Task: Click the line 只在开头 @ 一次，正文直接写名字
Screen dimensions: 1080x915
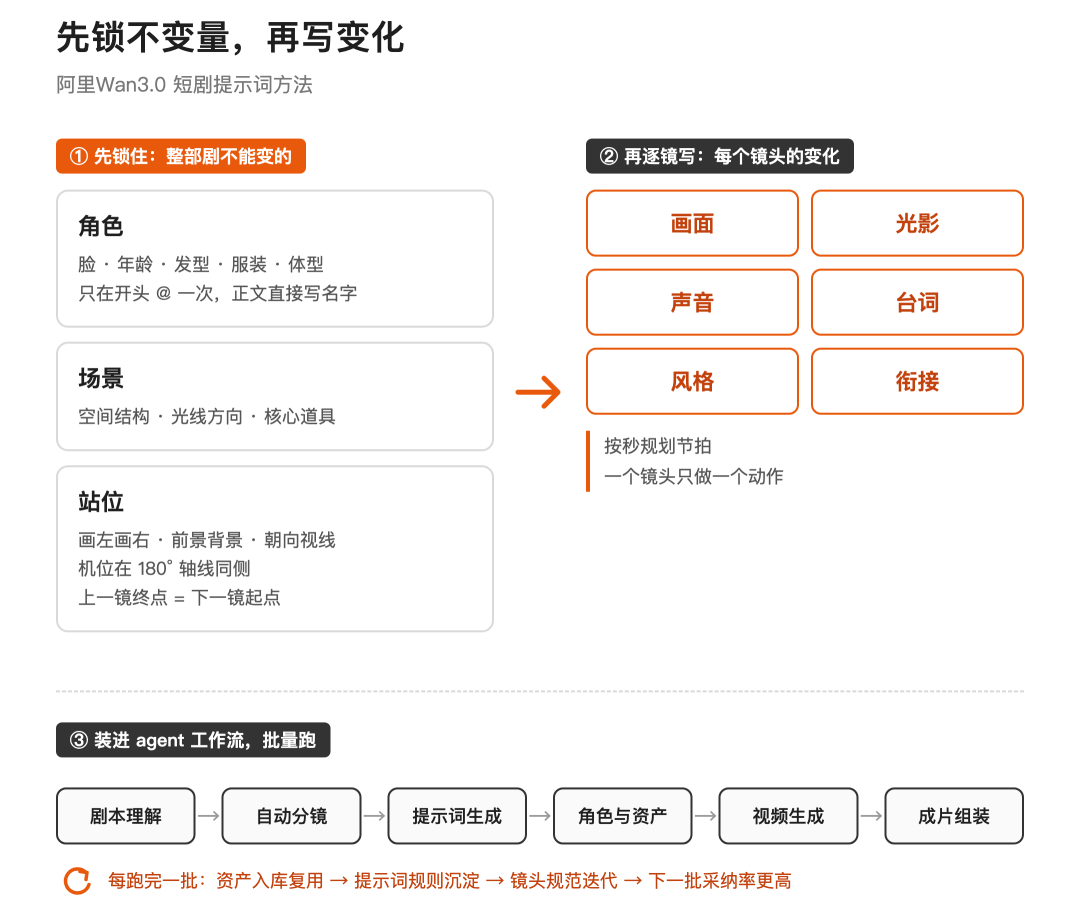Action: coord(218,293)
